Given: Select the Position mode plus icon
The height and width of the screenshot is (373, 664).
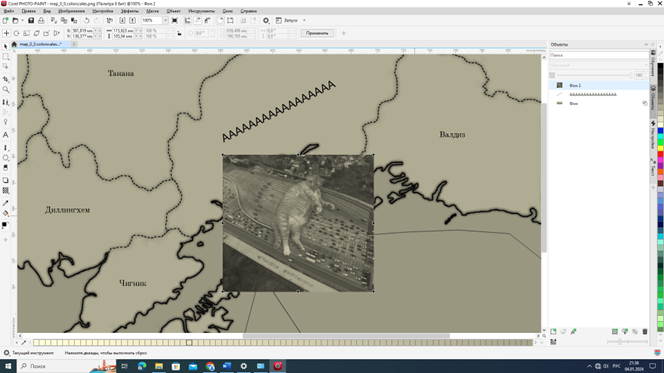Looking at the screenshot, I should point(6,33).
